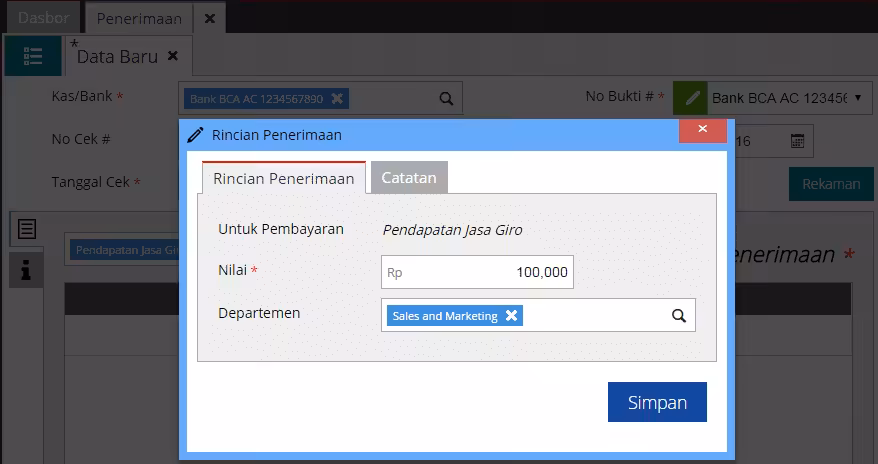Close the Data Baru tab
This screenshot has height=464, width=878.
[x=173, y=56]
